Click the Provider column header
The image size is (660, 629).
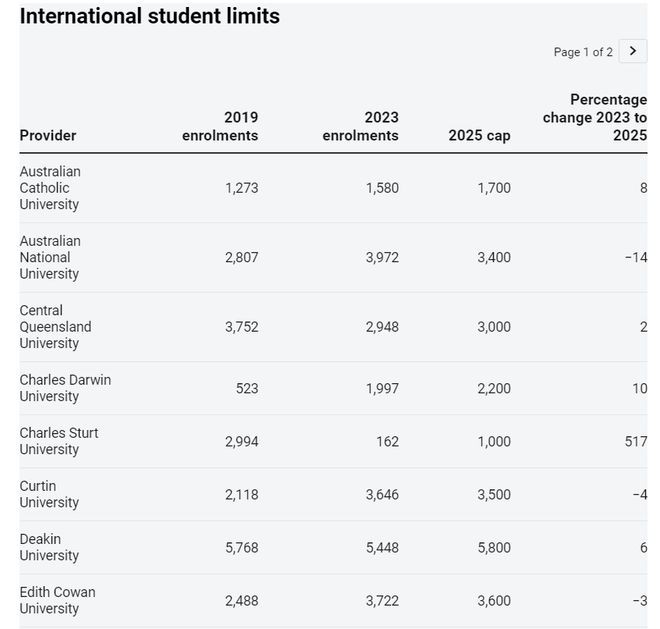(x=48, y=136)
